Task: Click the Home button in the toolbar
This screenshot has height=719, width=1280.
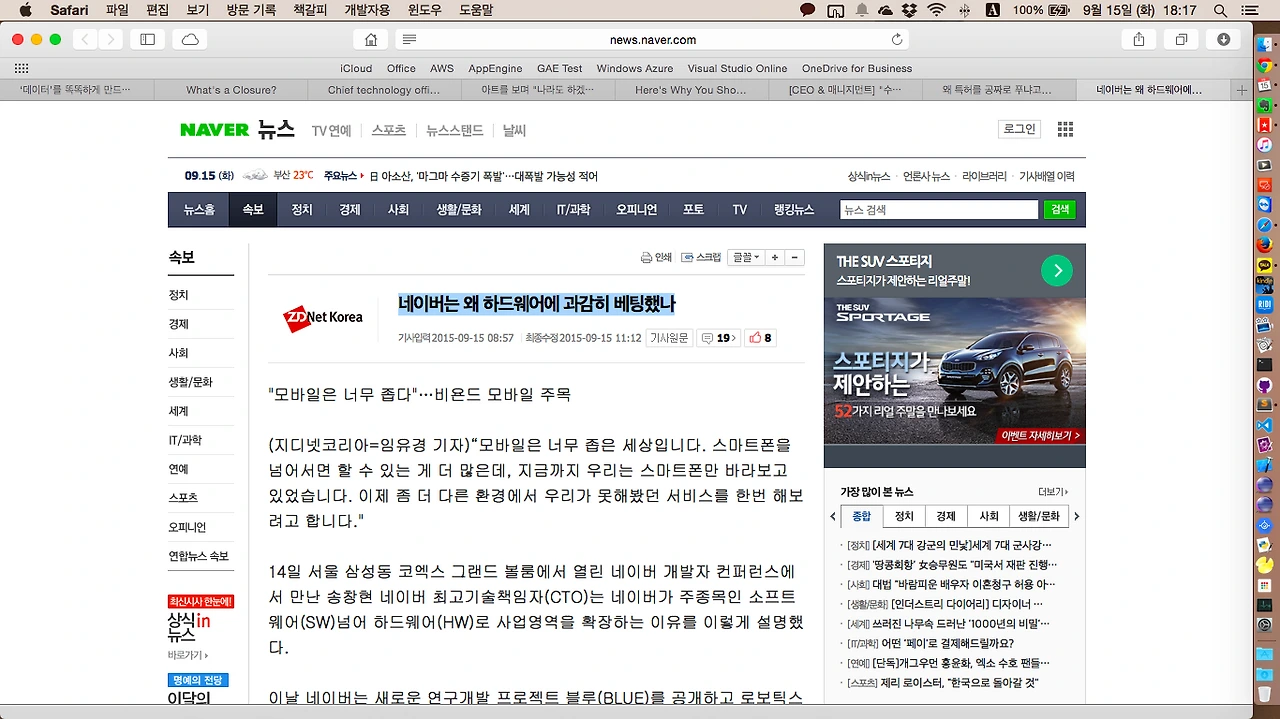Action: click(x=371, y=39)
